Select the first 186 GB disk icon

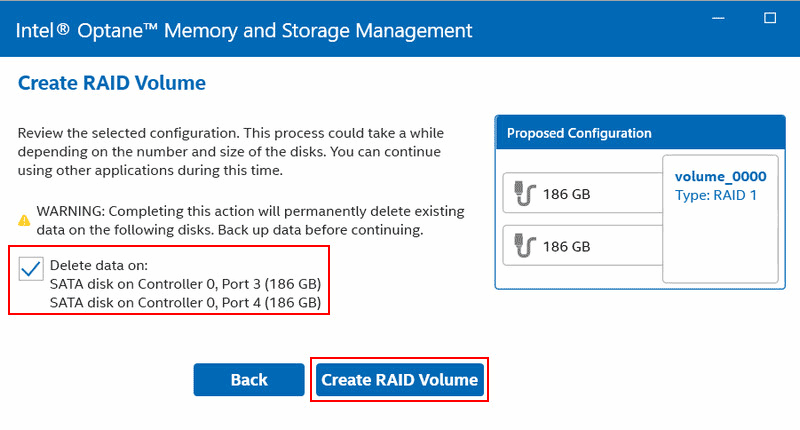pyautogui.click(x=525, y=194)
